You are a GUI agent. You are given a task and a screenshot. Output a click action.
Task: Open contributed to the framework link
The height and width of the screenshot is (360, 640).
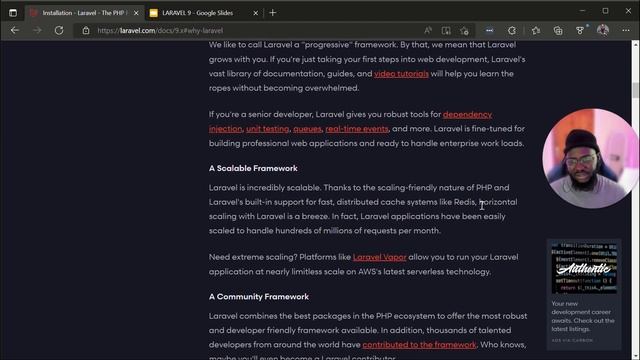coord(419,345)
